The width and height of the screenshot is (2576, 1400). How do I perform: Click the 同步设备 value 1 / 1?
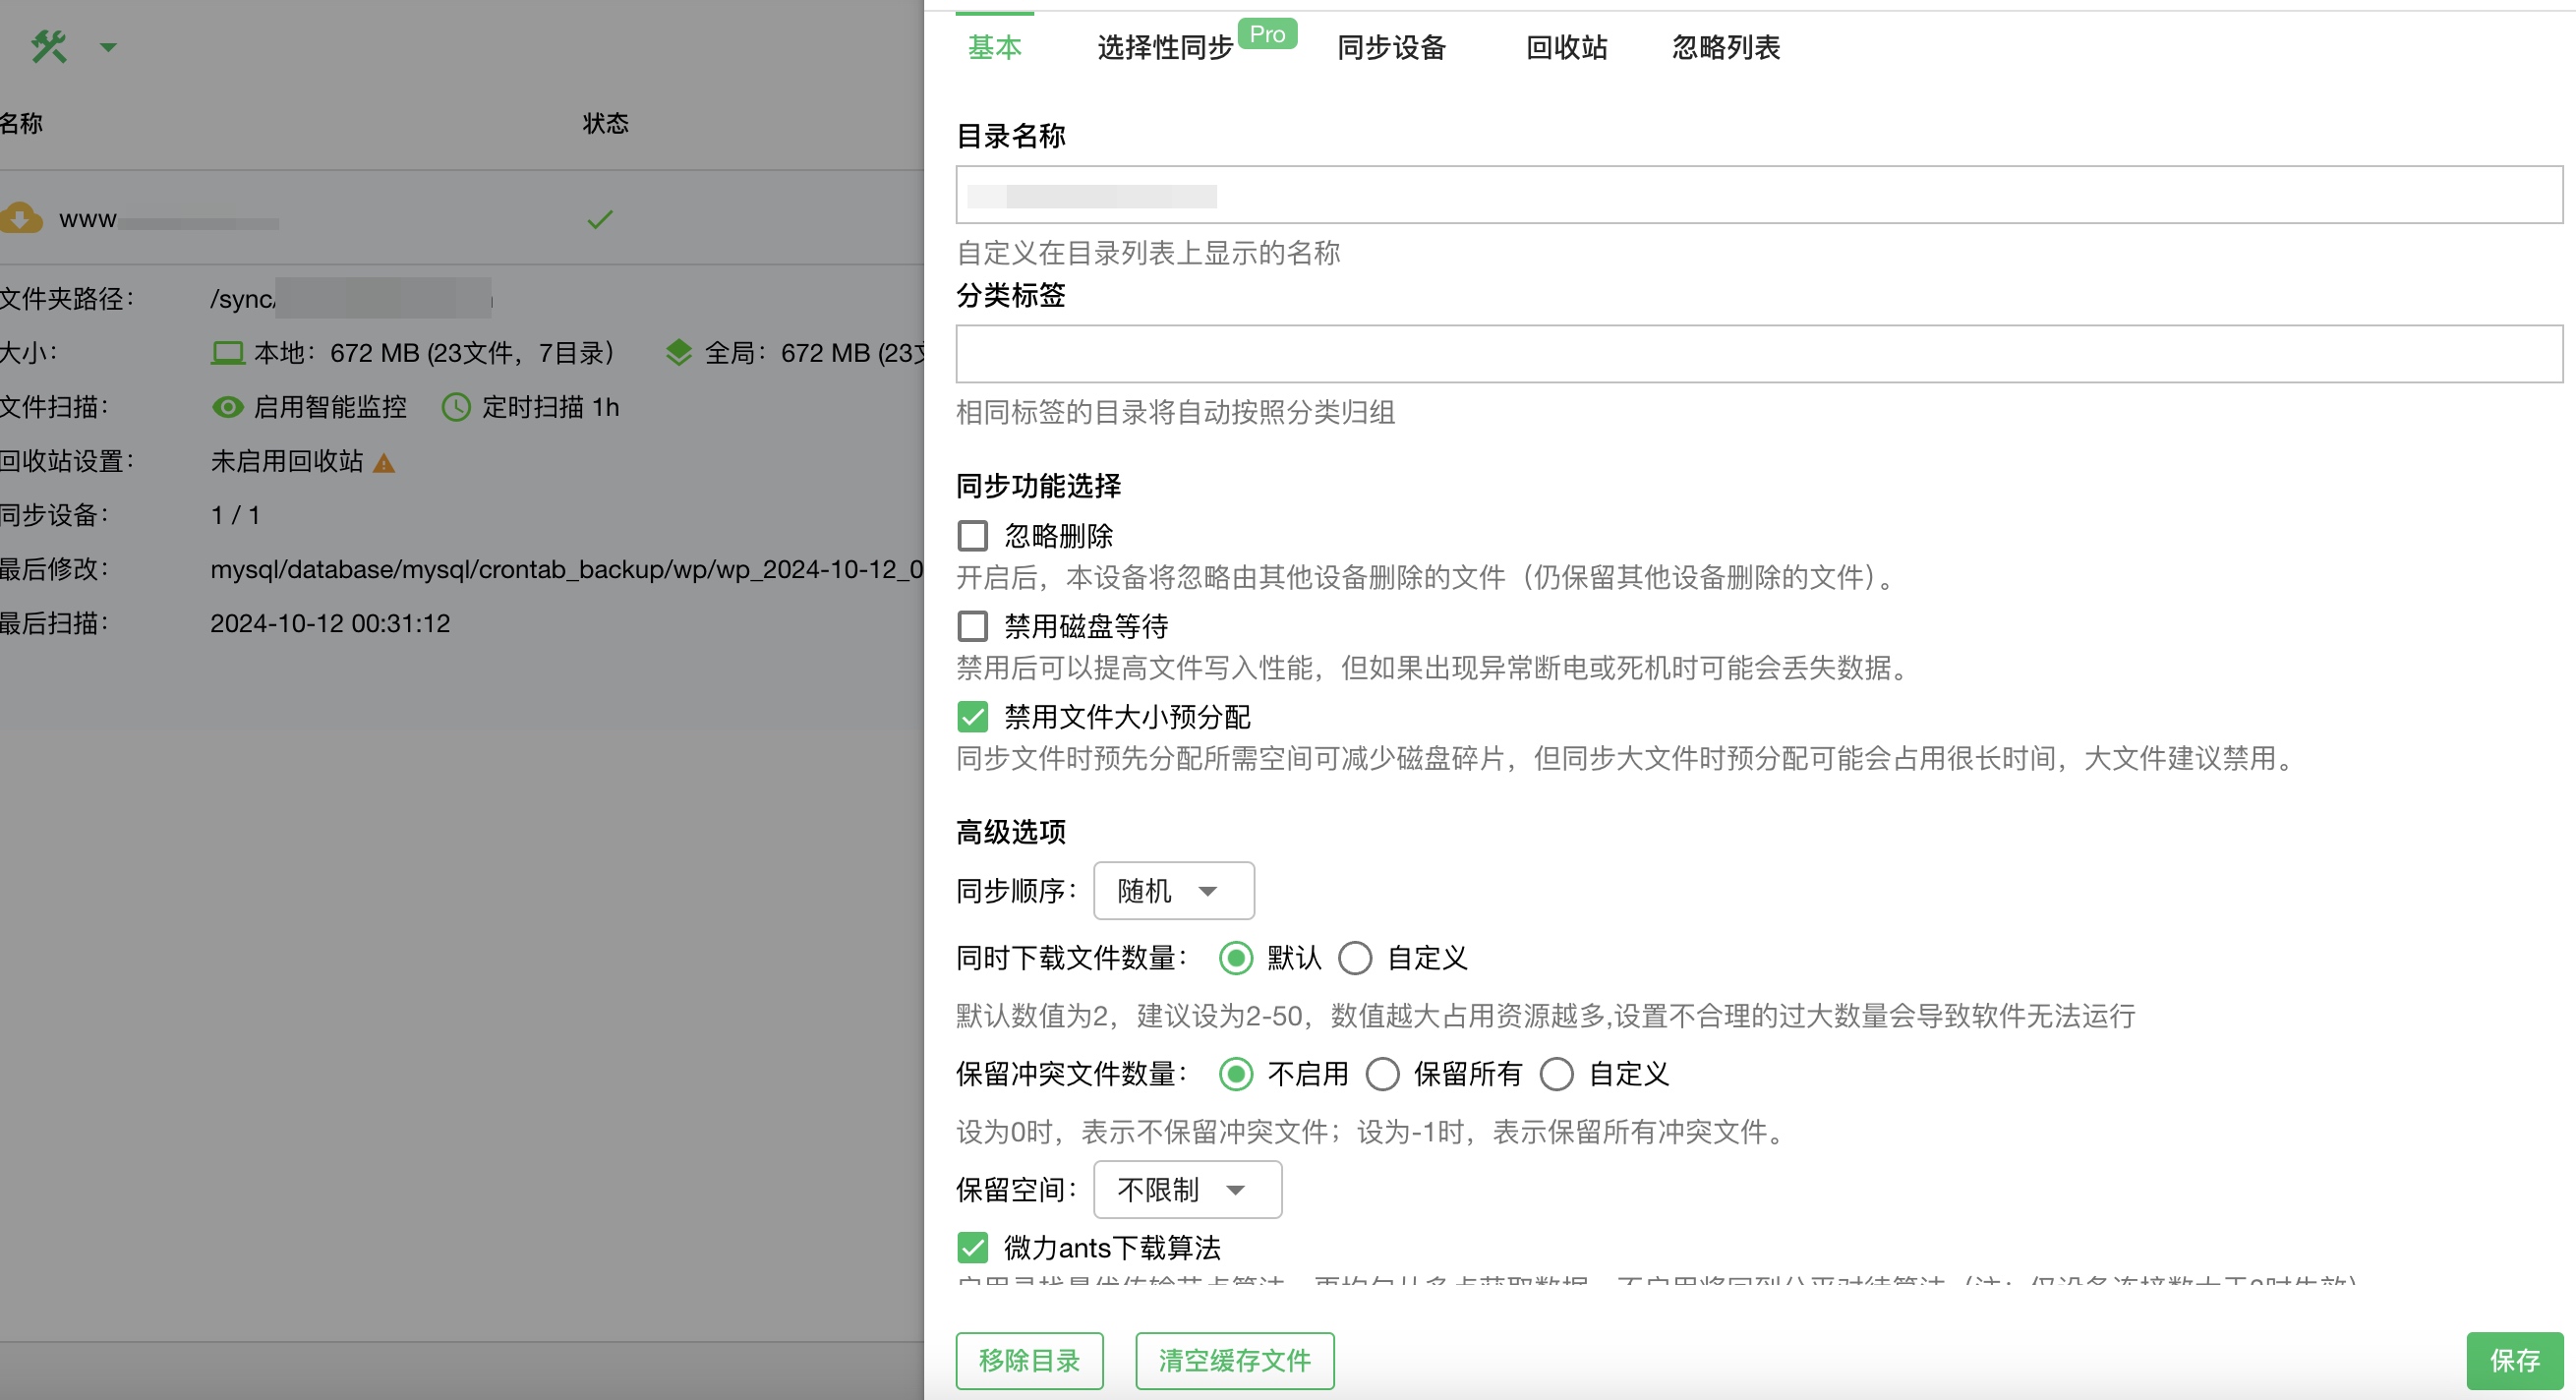(235, 515)
